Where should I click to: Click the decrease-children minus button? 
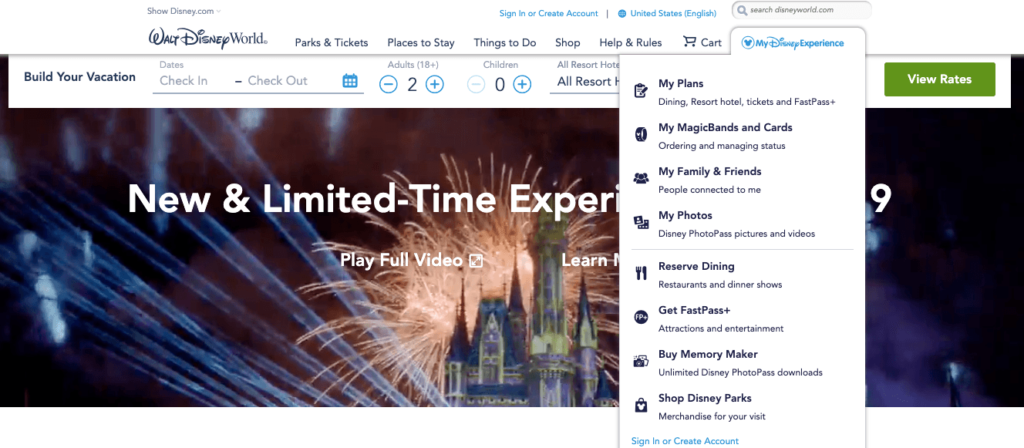coord(476,84)
